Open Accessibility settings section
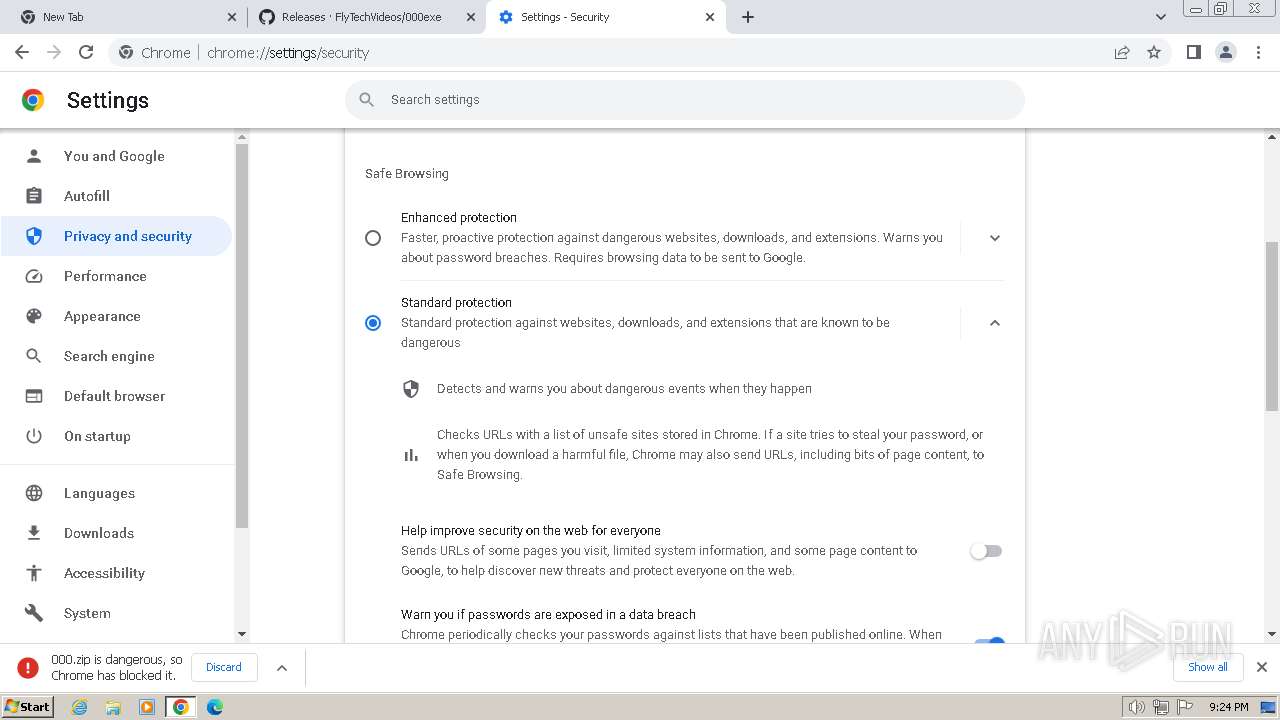Screen dimensions: 1280x720 click(117, 573)
